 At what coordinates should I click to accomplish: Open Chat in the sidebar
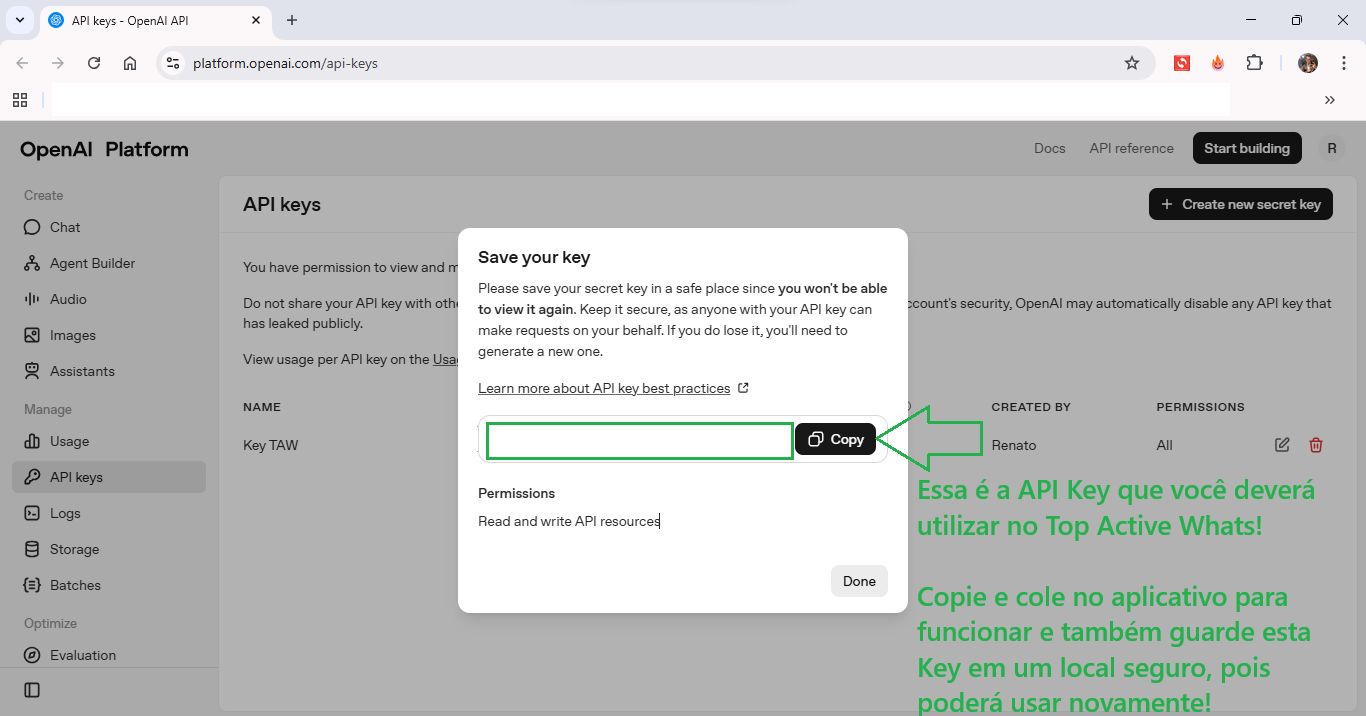point(65,227)
